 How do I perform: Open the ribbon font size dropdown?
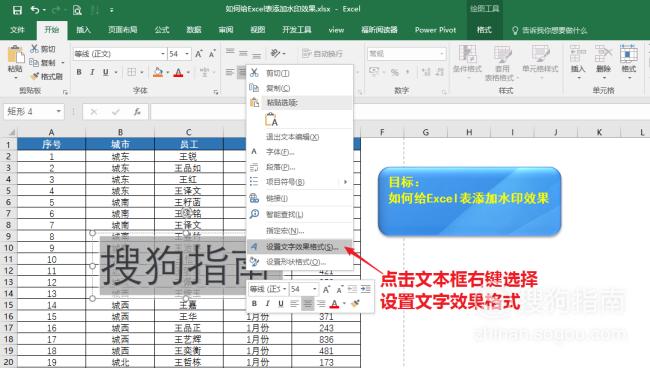tap(187, 54)
